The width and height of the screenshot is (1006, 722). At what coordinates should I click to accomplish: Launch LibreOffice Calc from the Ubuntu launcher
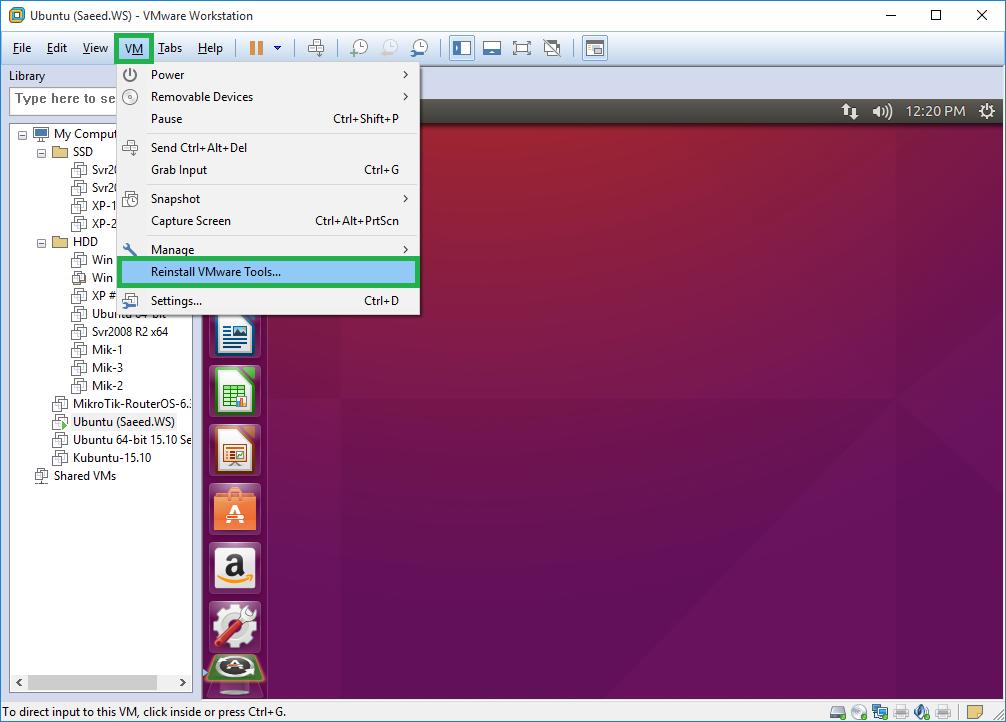pyautogui.click(x=235, y=391)
